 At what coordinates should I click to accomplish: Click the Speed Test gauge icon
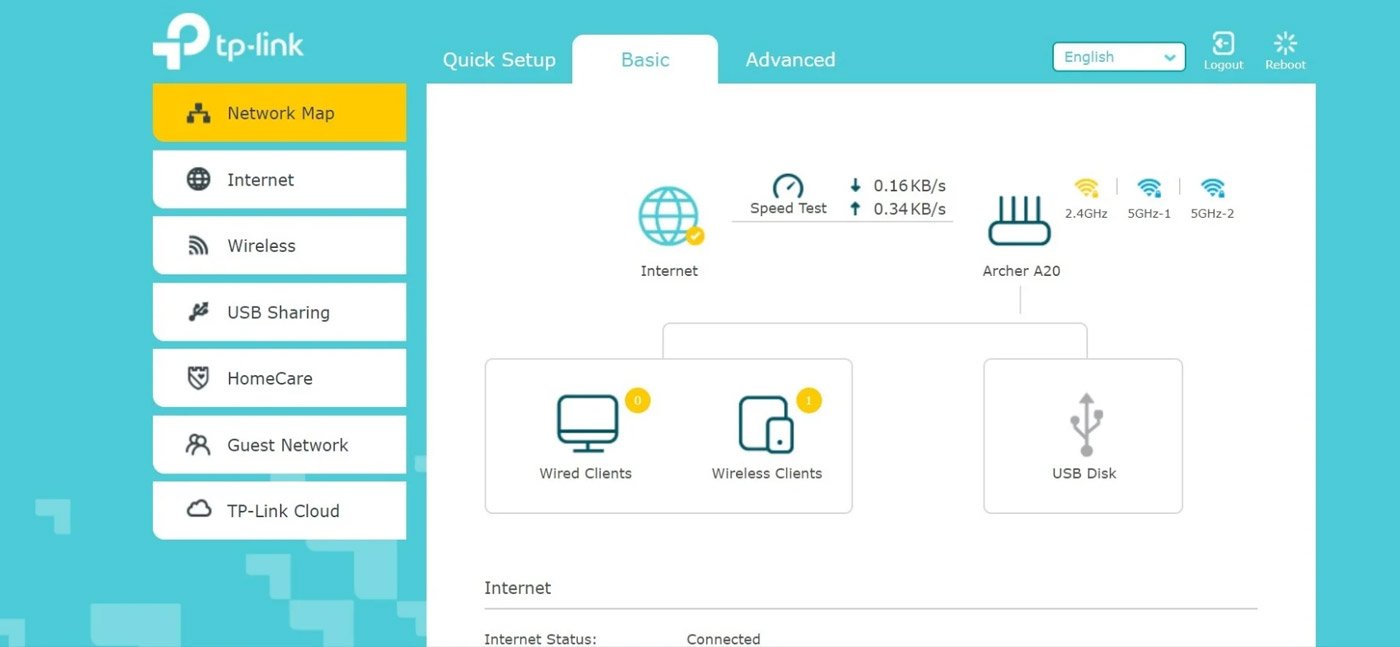coord(788,186)
